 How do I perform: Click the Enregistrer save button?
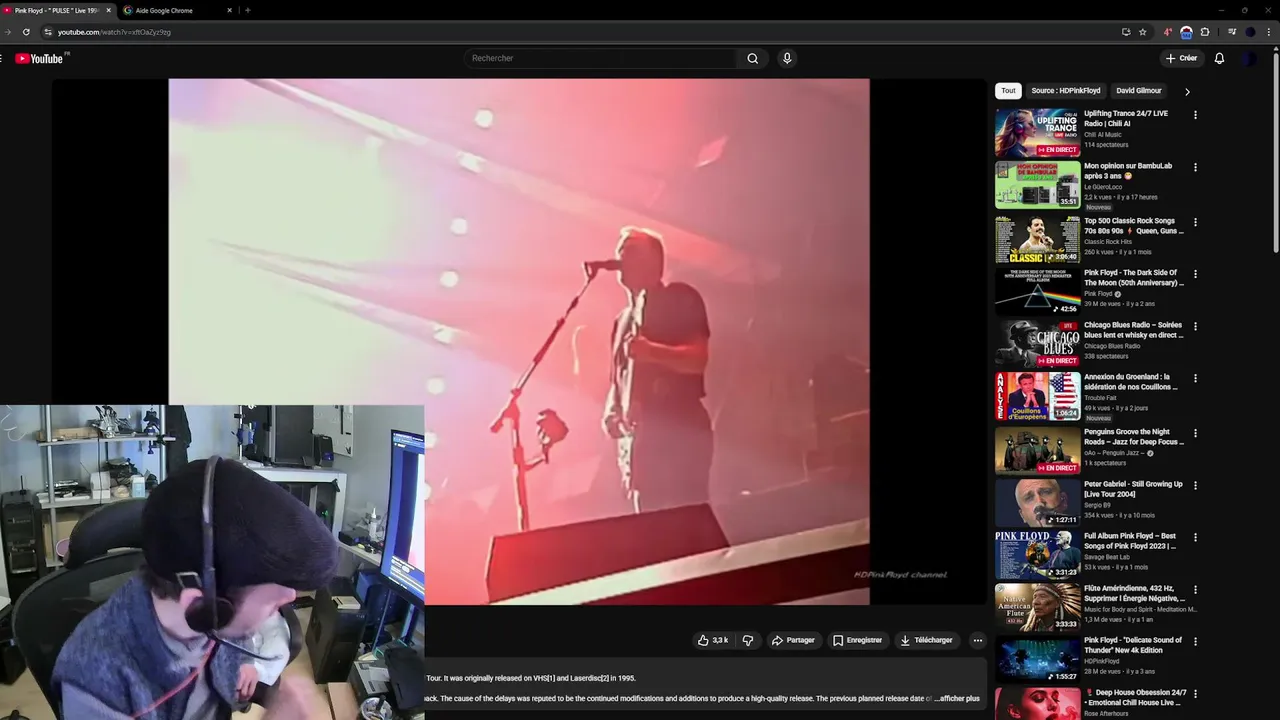[857, 640]
